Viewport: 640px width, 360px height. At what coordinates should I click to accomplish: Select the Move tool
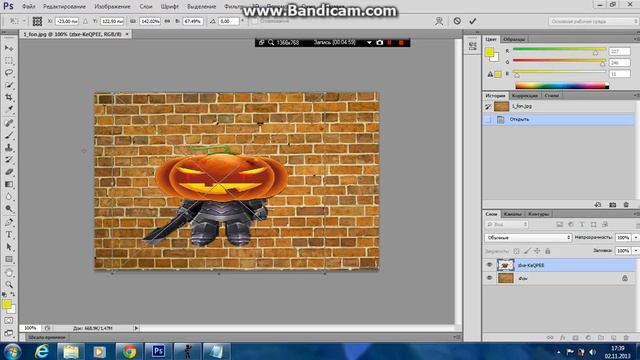[x=9, y=48]
